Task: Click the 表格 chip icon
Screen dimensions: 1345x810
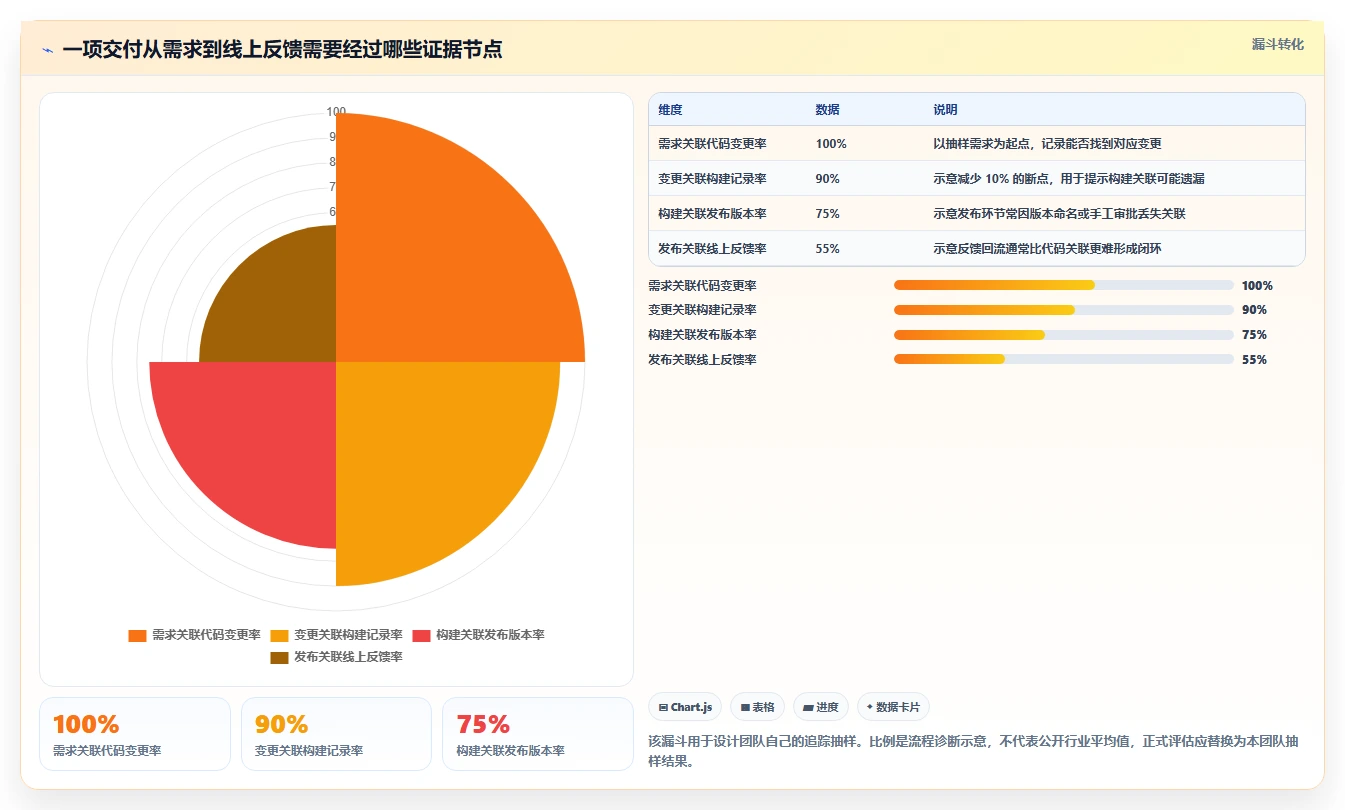Action: [x=745, y=707]
